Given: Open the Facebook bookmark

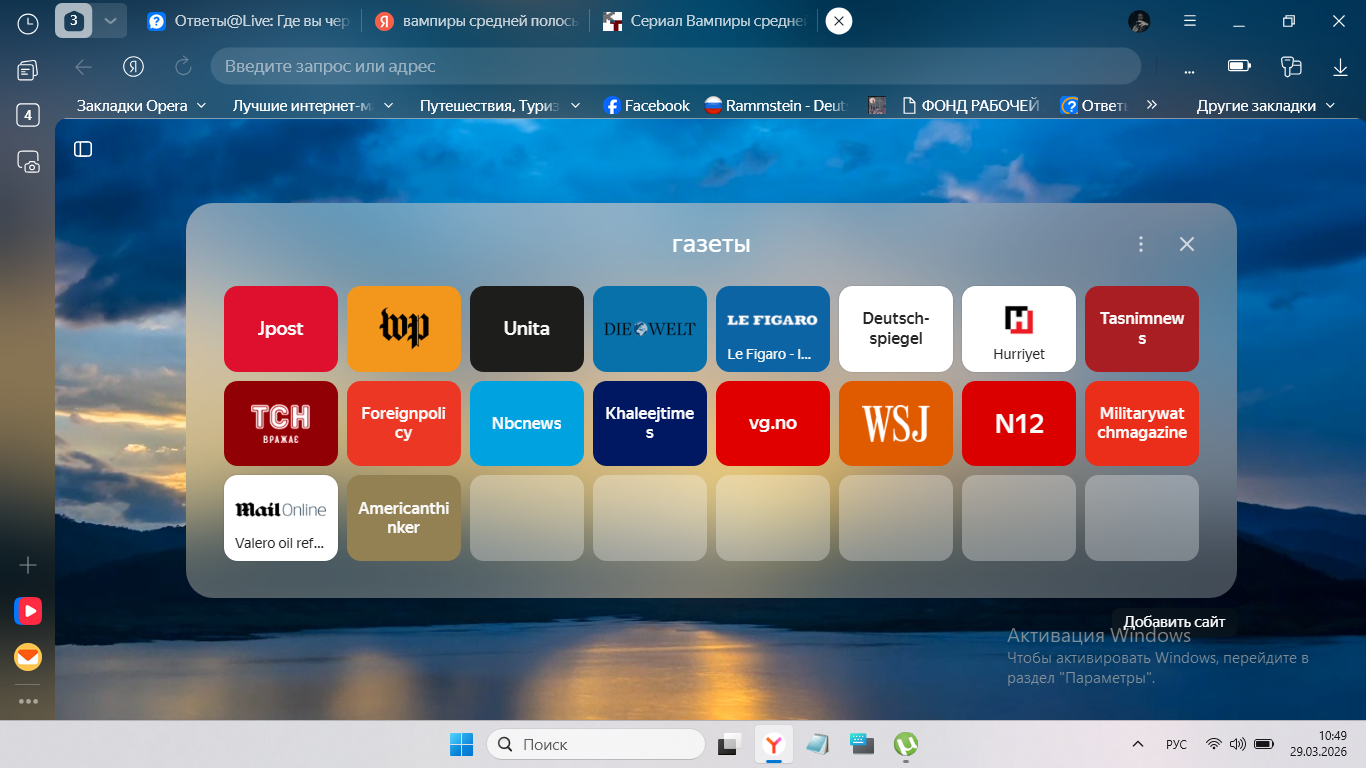Looking at the screenshot, I should pos(647,105).
